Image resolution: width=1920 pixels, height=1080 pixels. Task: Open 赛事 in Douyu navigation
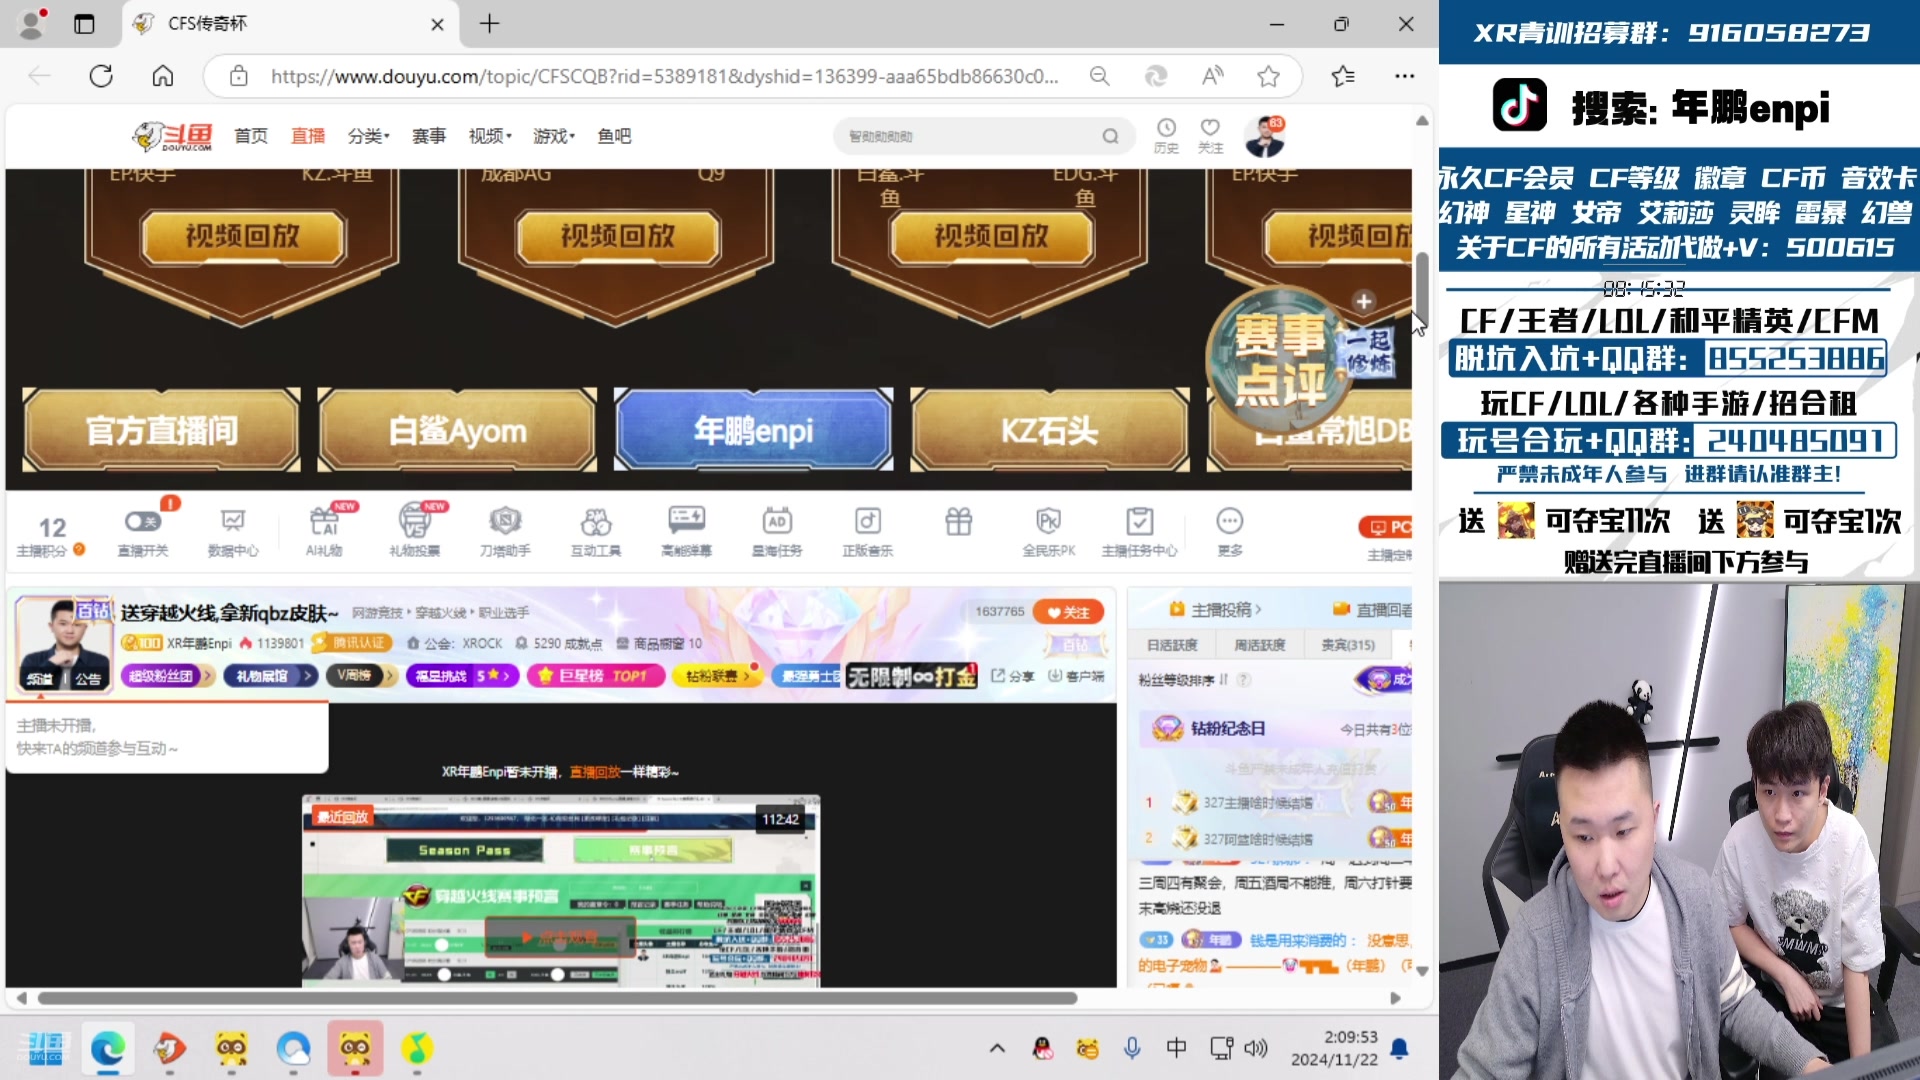coord(429,136)
